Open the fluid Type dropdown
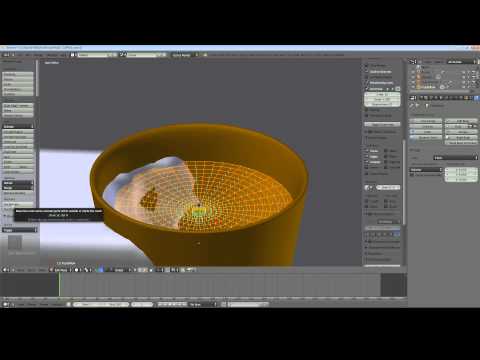This screenshot has height=360, width=480. (456, 157)
